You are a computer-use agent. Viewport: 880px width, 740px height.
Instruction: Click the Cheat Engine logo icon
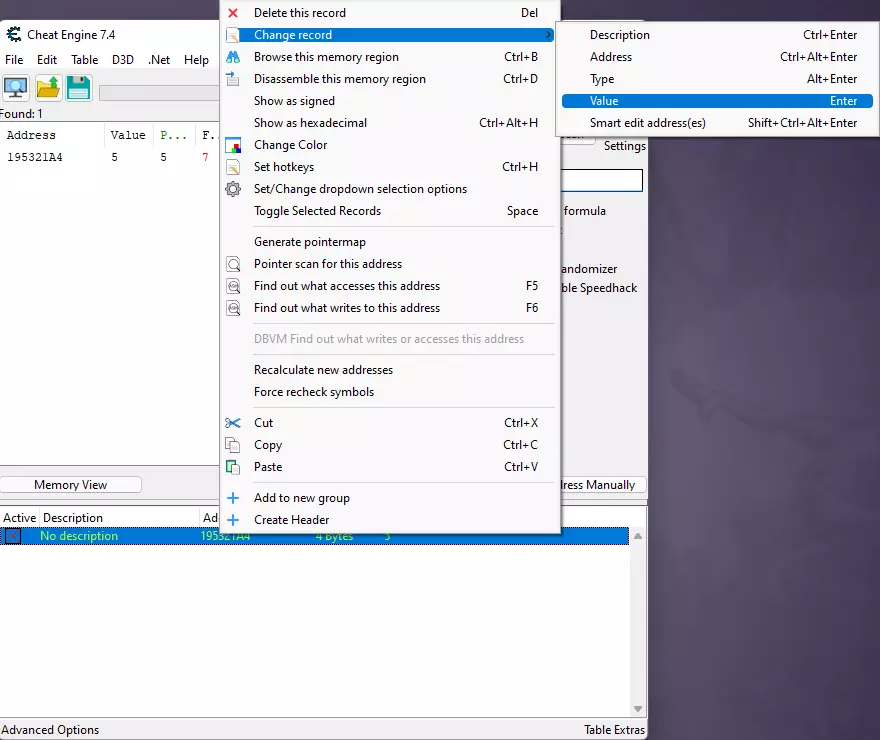pos(13,34)
